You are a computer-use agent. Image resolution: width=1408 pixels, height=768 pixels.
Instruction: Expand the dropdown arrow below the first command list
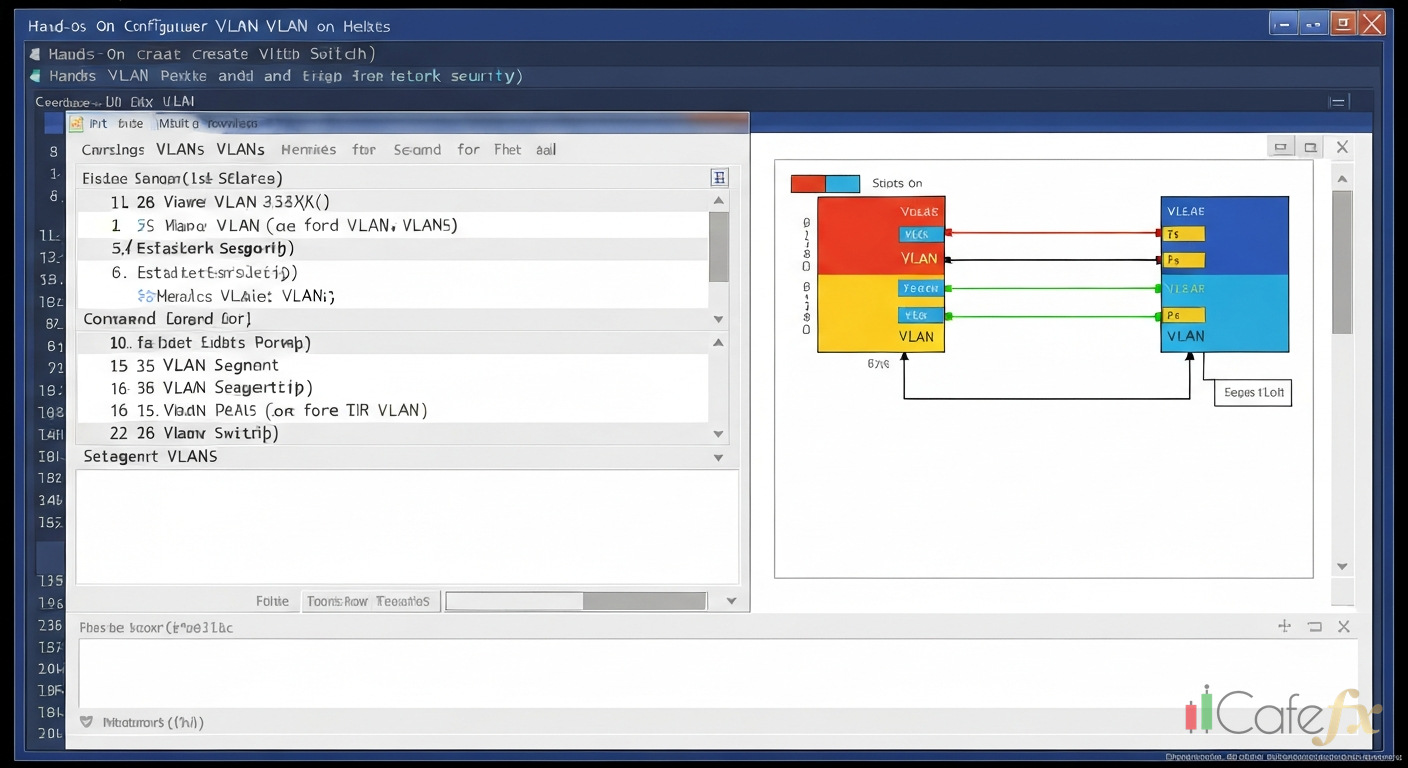point(718,319)
